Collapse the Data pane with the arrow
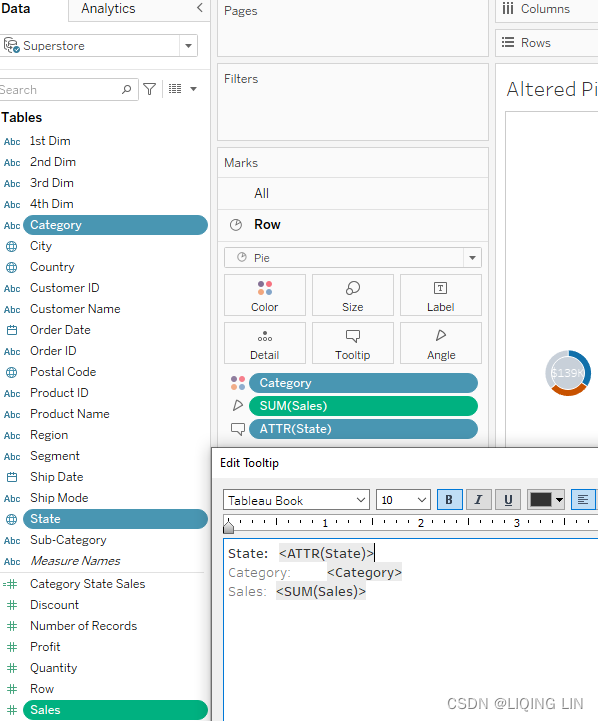Screen dimensions: 598x721 [x=199, y=7]
